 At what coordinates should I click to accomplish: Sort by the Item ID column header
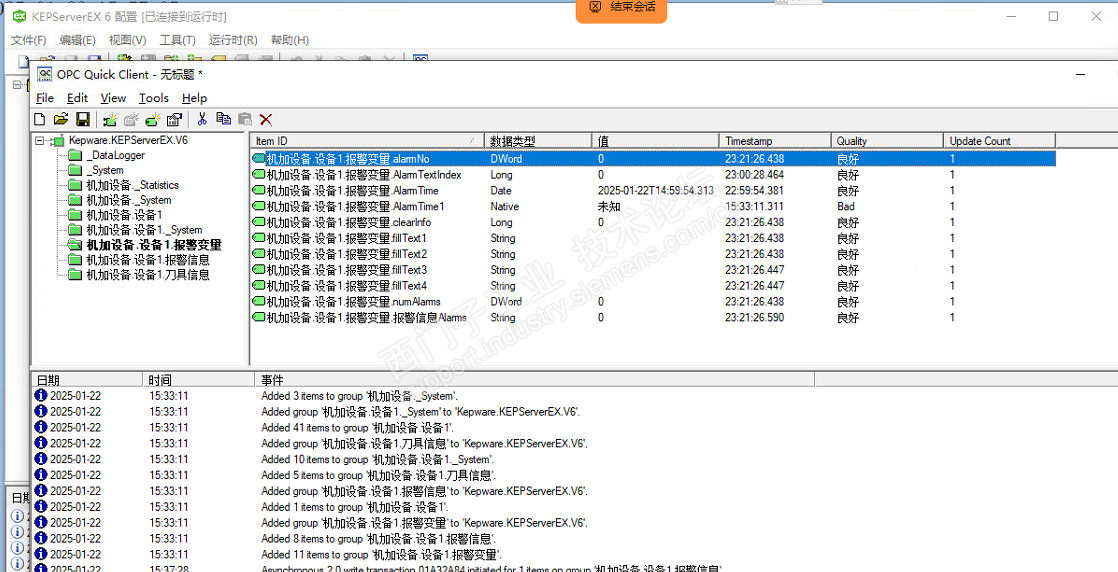tap(366, 141)
